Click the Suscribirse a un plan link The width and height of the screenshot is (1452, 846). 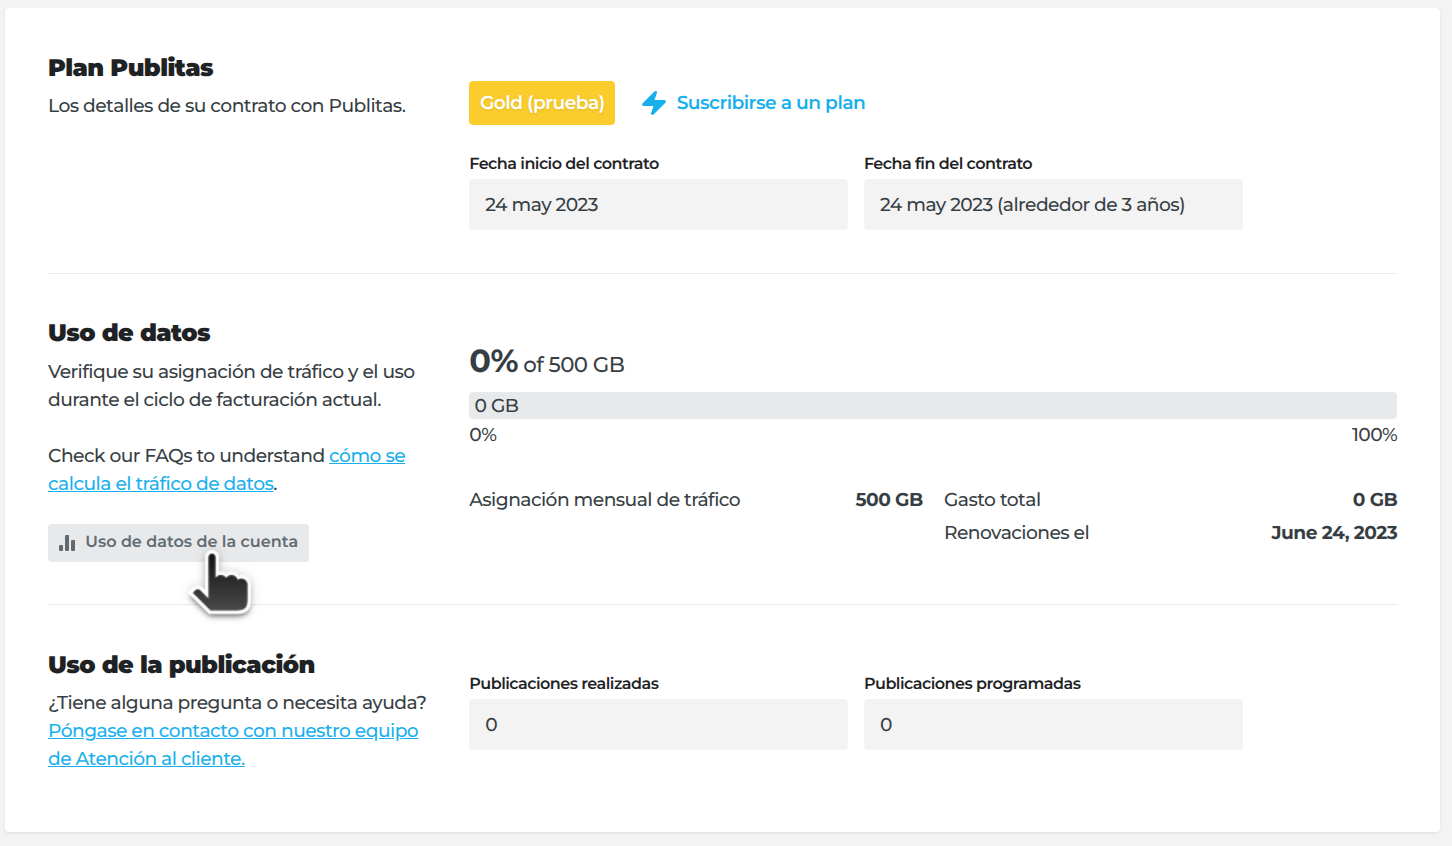coord(753,103)
